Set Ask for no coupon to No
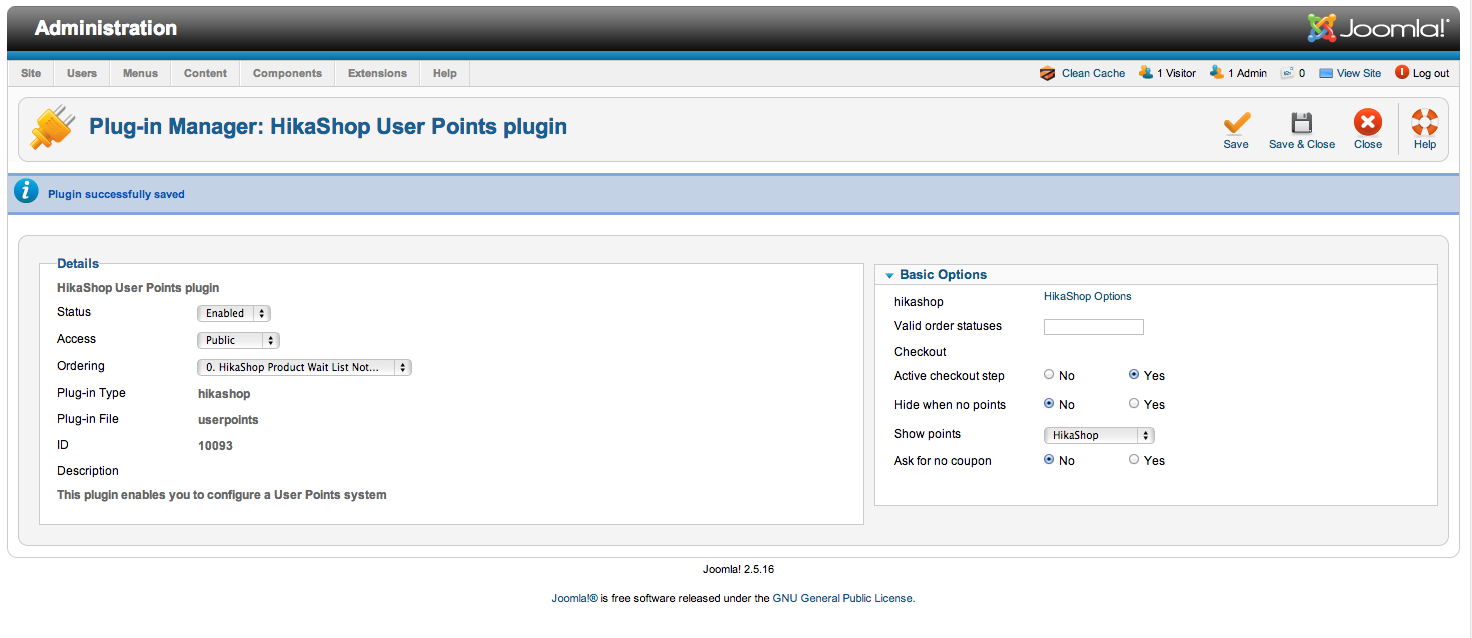 coord(1049,460)
